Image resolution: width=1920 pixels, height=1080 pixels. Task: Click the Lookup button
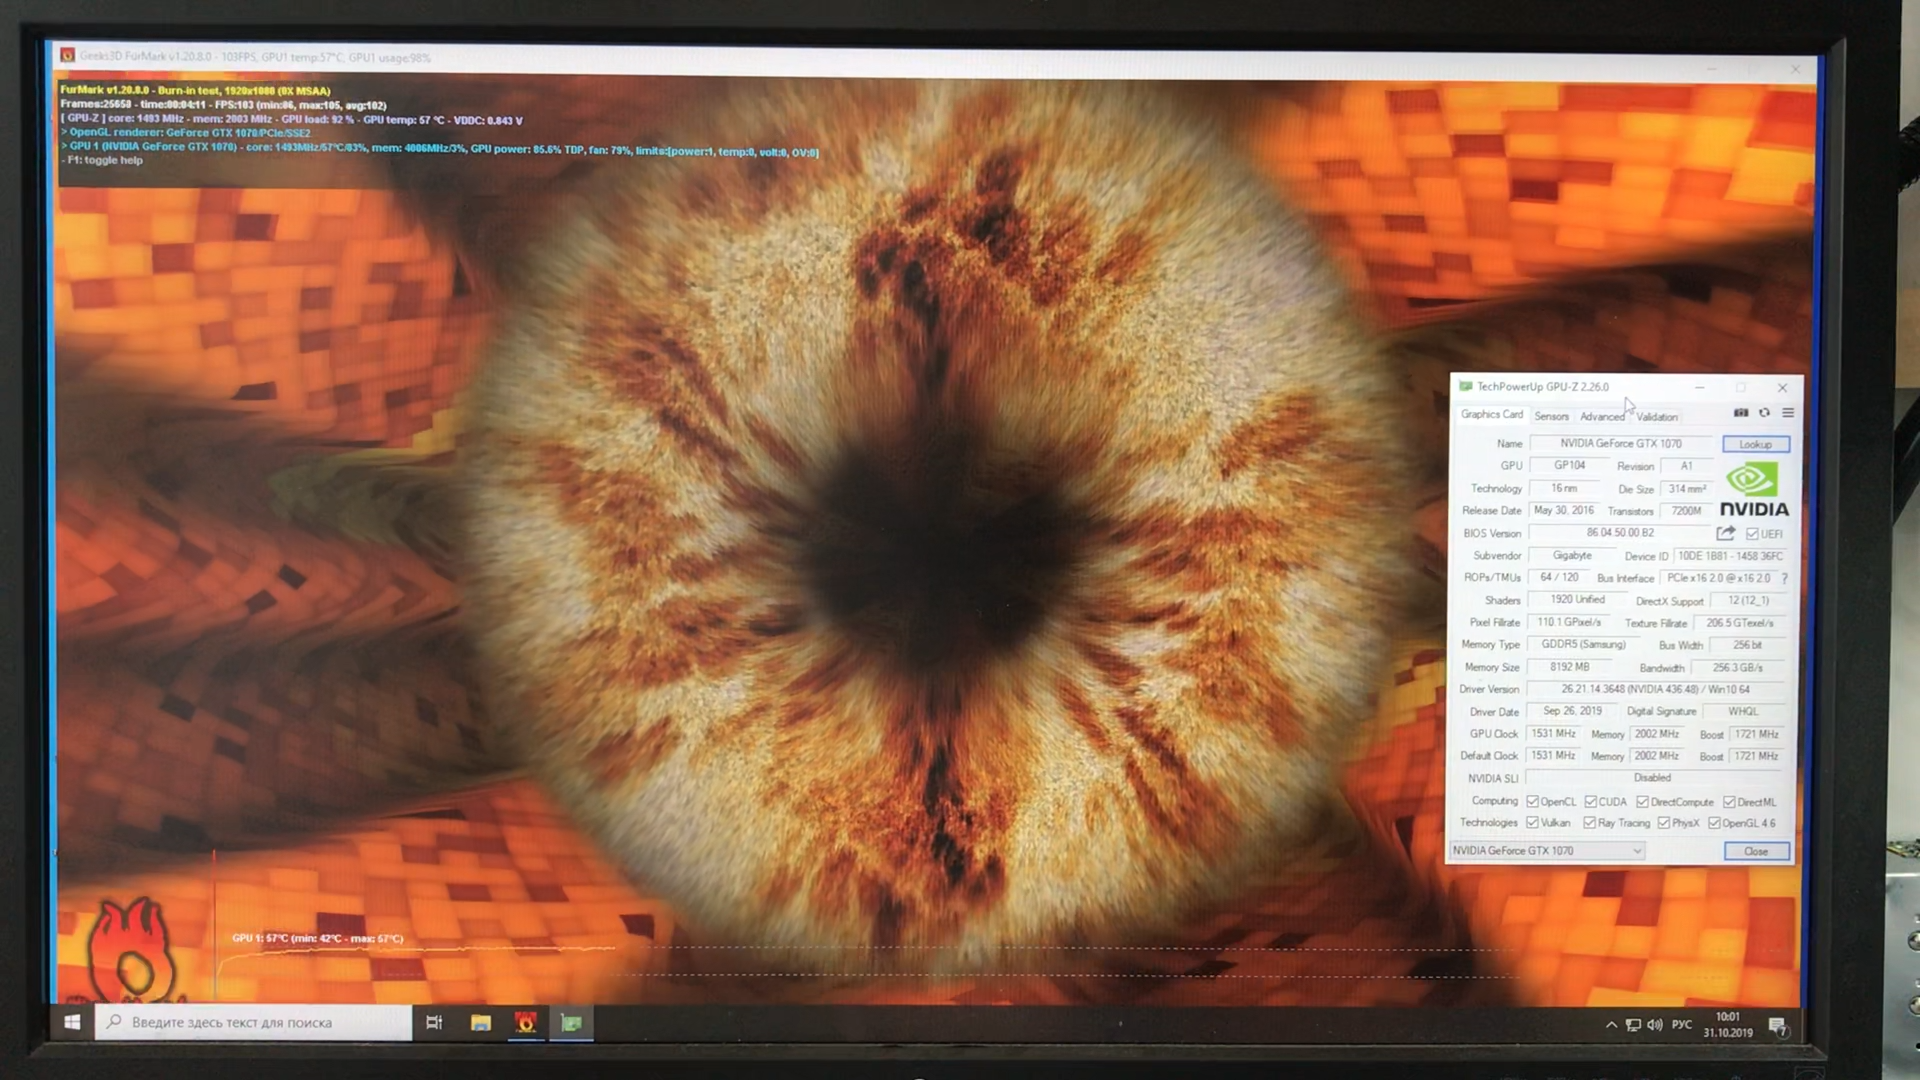(1756, 444)
